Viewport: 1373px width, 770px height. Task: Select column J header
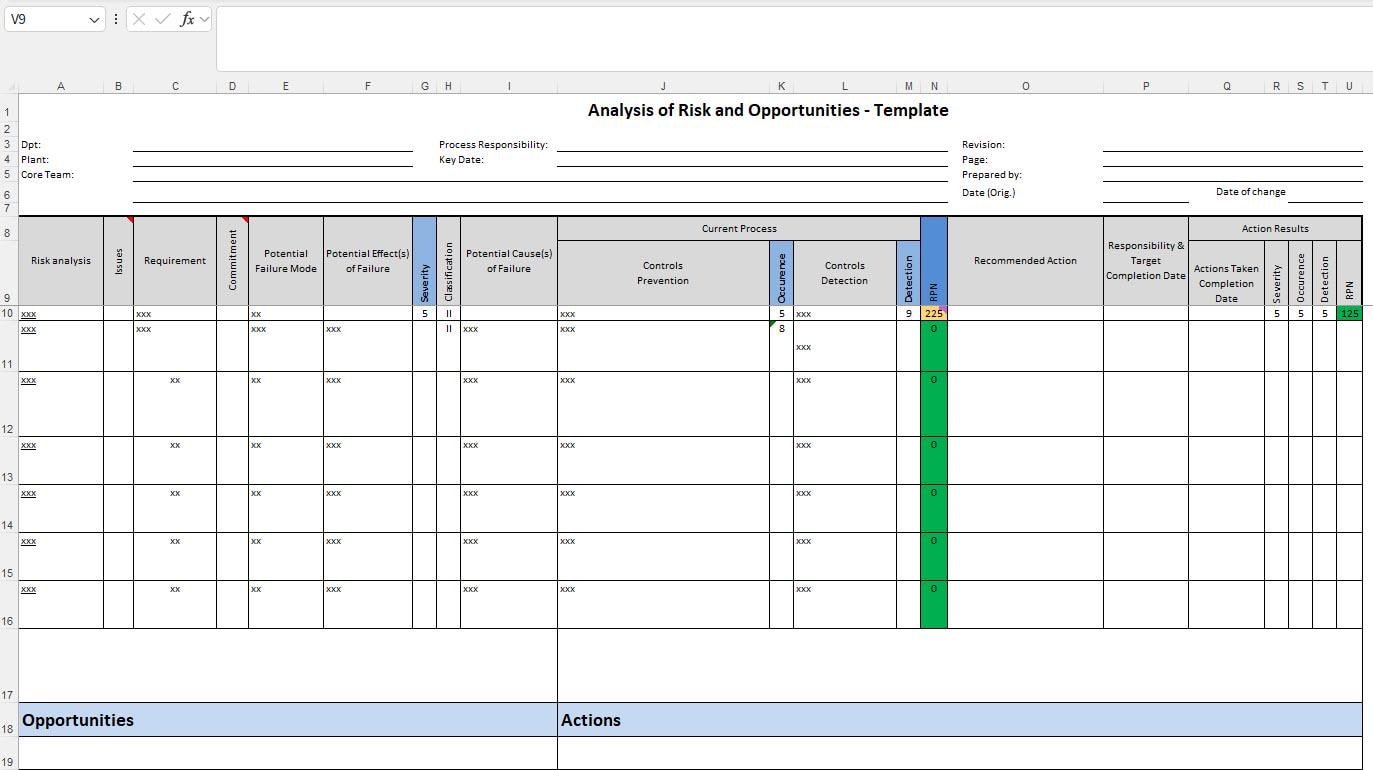(x=663, y=86)
